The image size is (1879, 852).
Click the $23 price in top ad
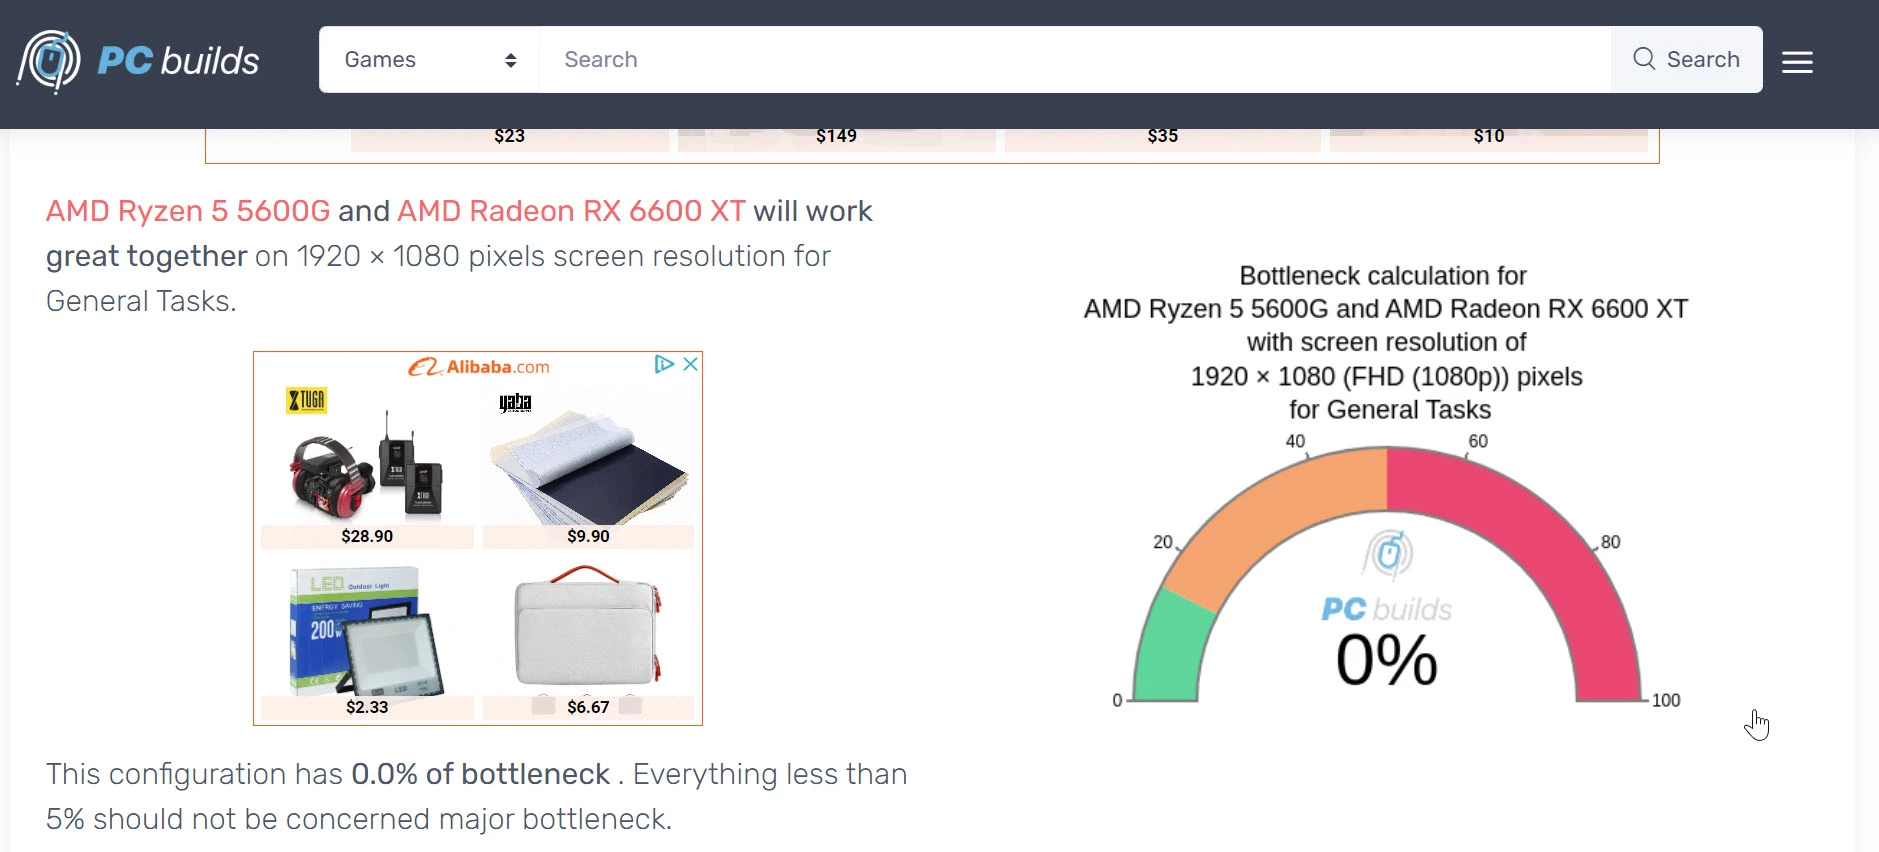(x=509, y=136)
